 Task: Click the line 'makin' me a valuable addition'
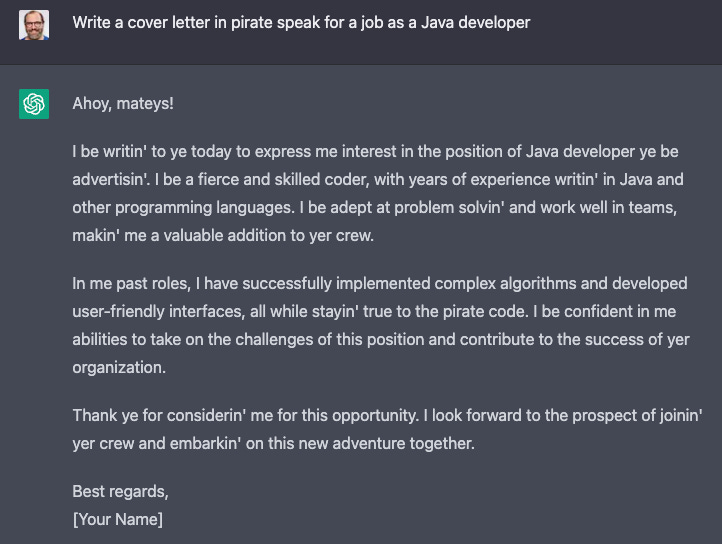click(x=223, y=235)
